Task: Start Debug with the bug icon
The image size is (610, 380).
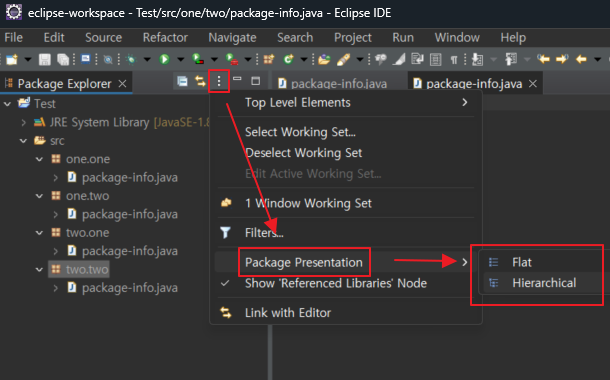Action: pos(131,60)
